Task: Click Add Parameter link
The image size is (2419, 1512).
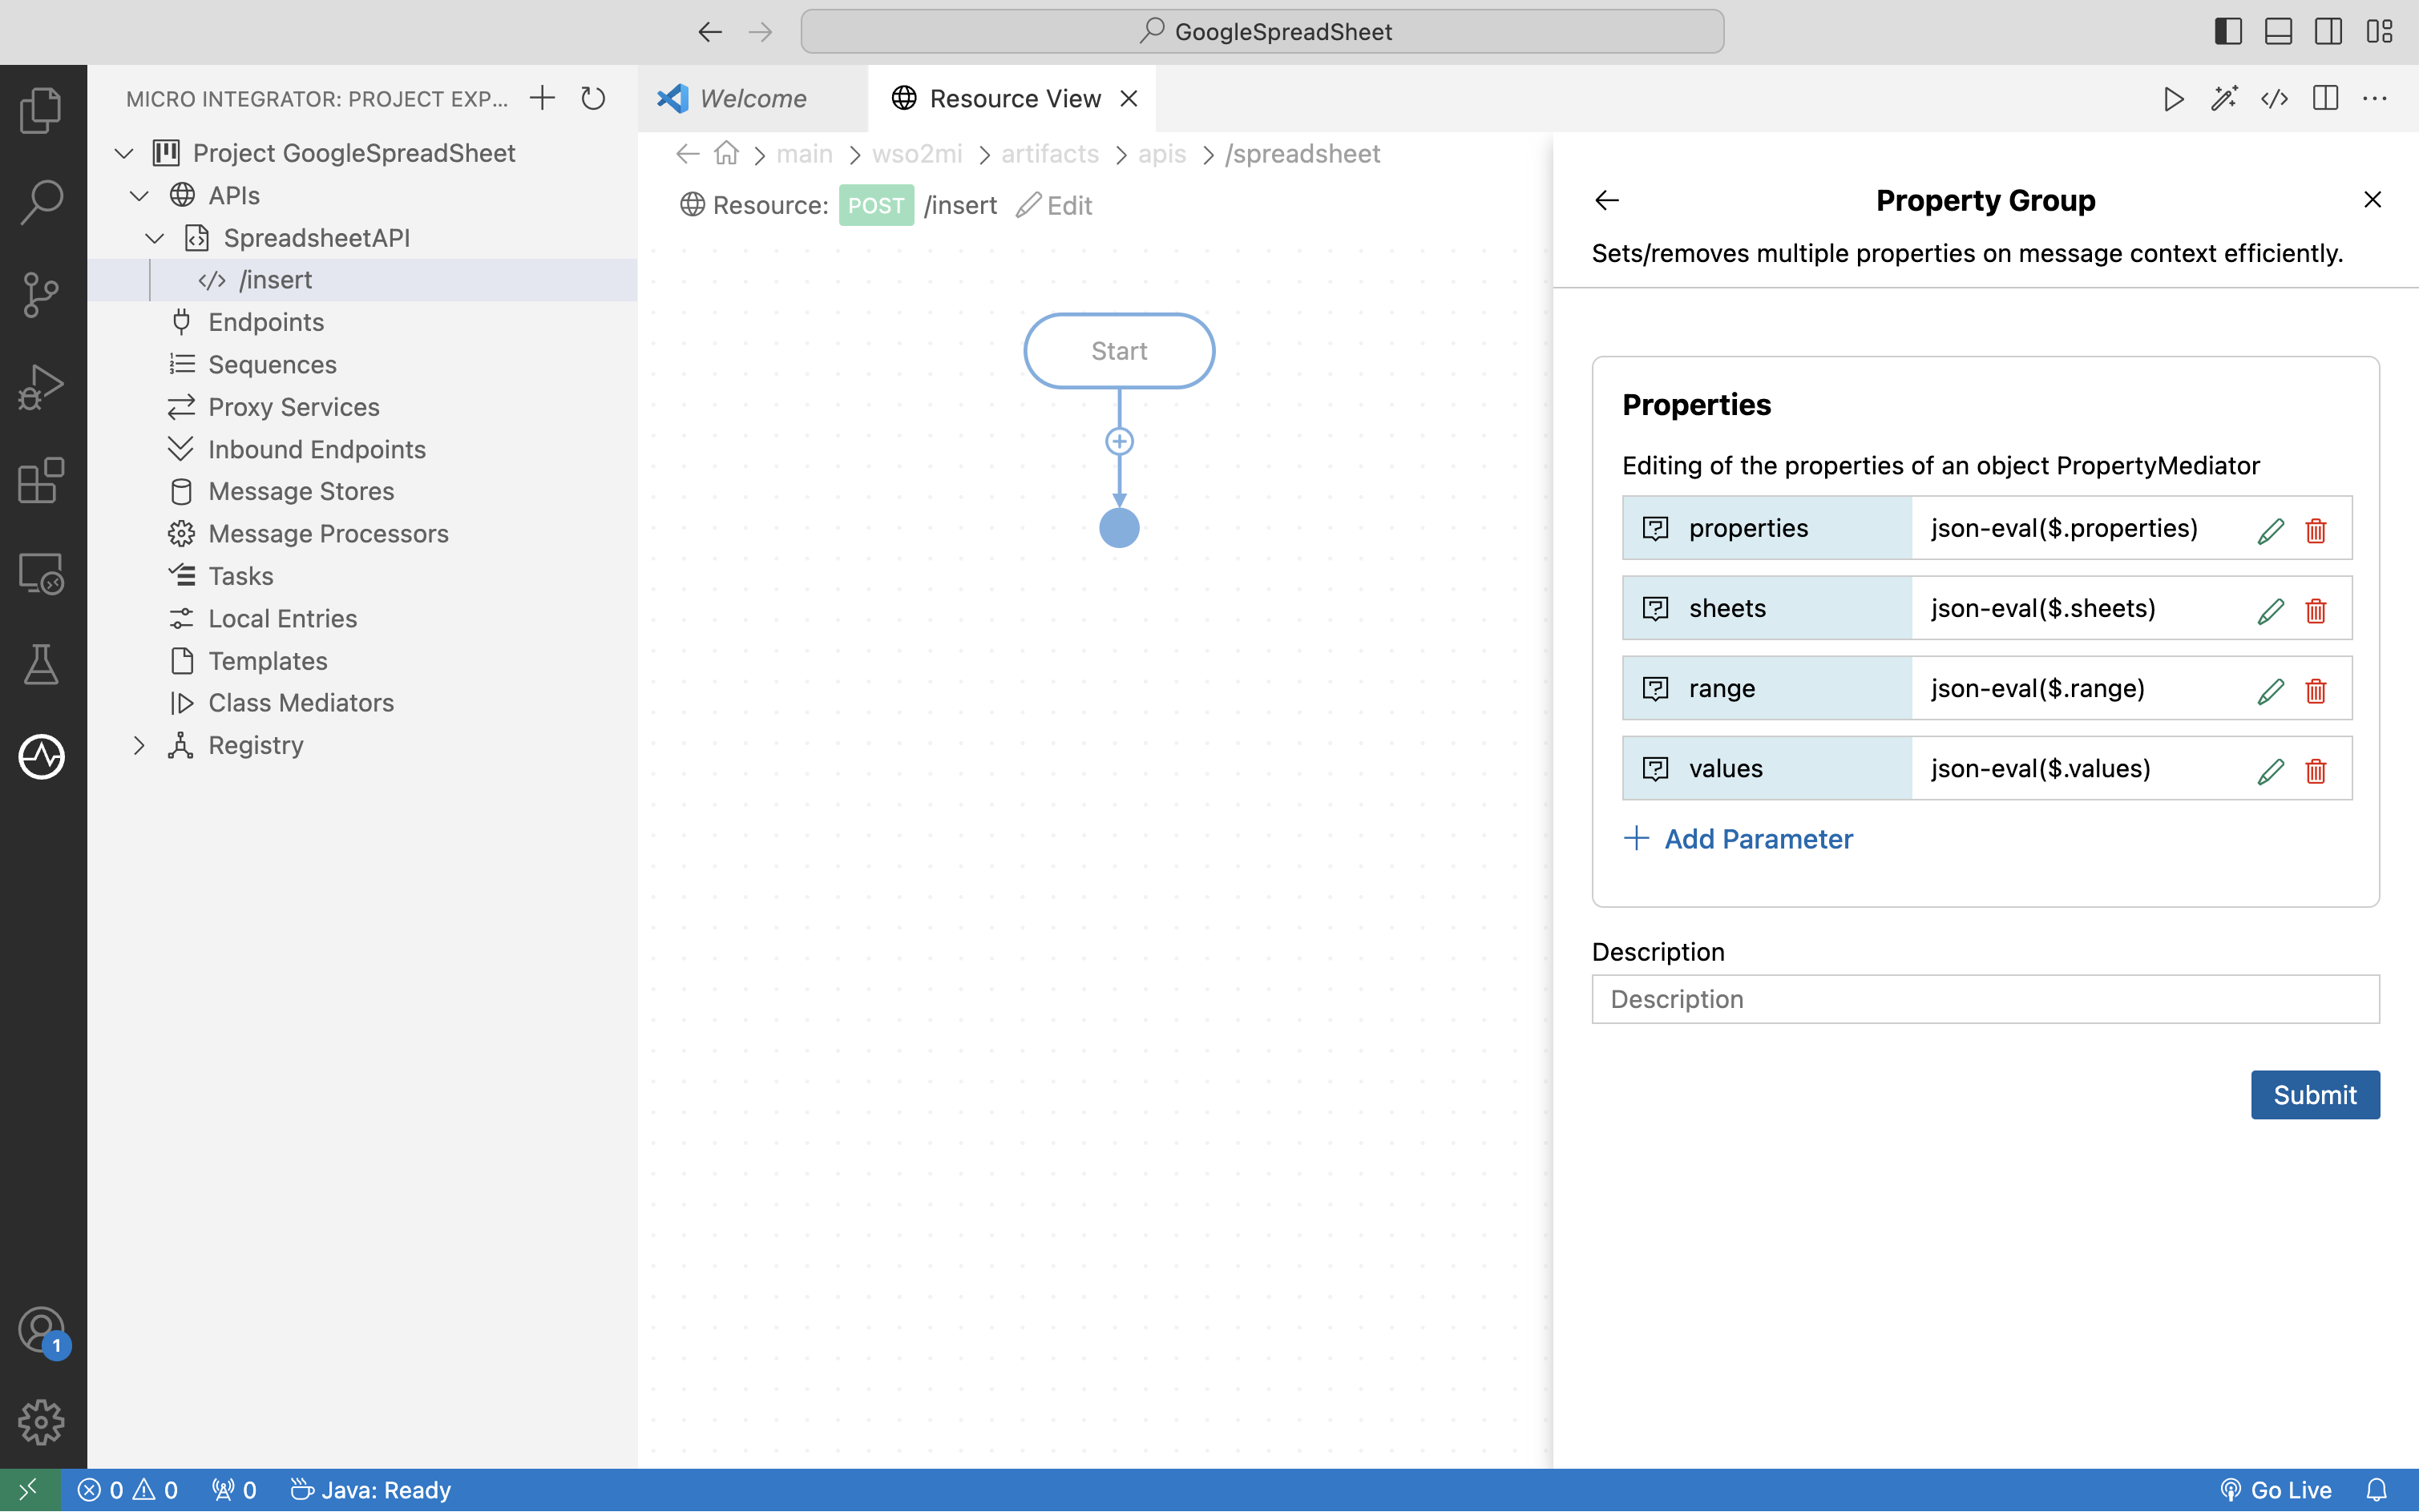Action: (1738, 839)
